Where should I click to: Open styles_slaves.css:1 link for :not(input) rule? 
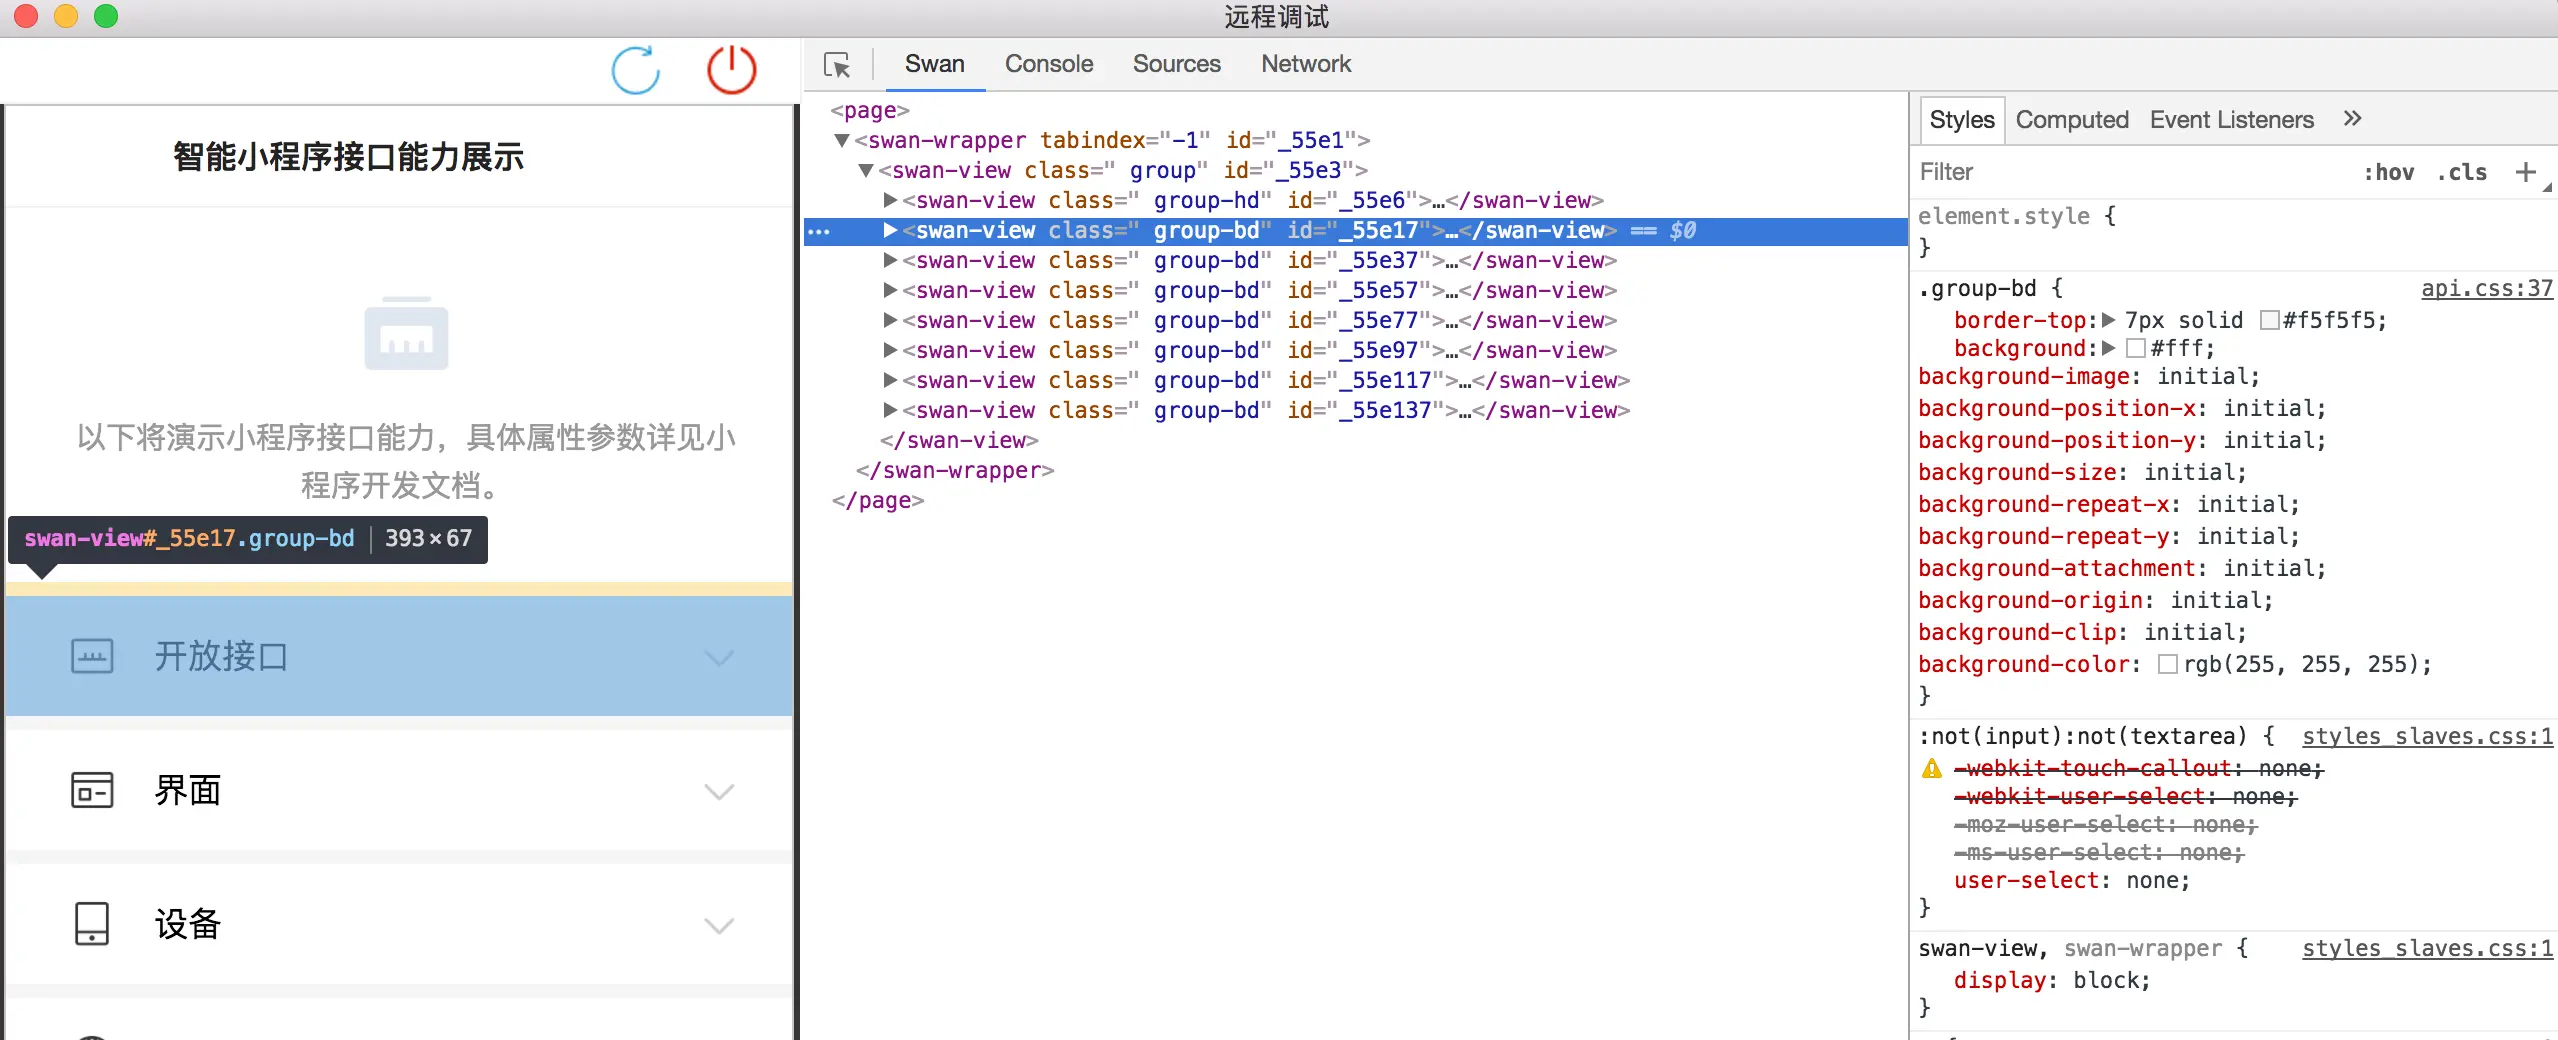(x=2428, y=737)
